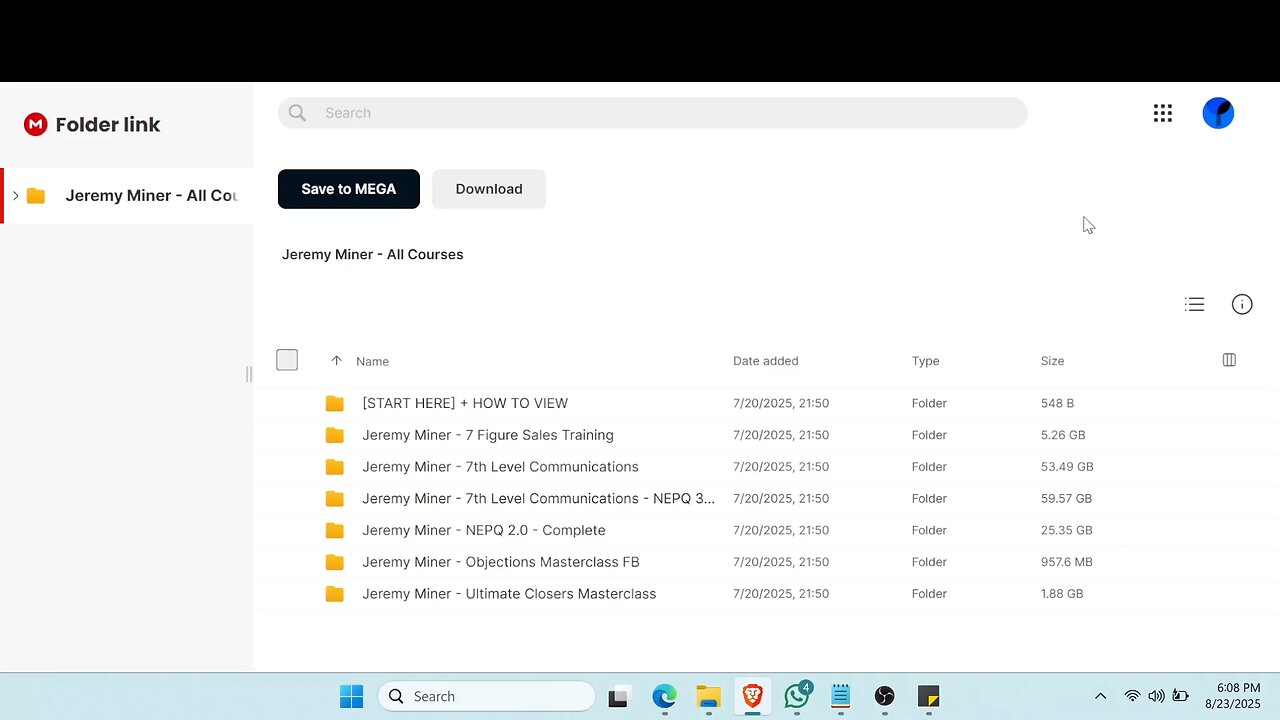Click folder icon for Objections Masterclass FB
The width and height of the screenshot is (1280, 720).
point(335,562)
